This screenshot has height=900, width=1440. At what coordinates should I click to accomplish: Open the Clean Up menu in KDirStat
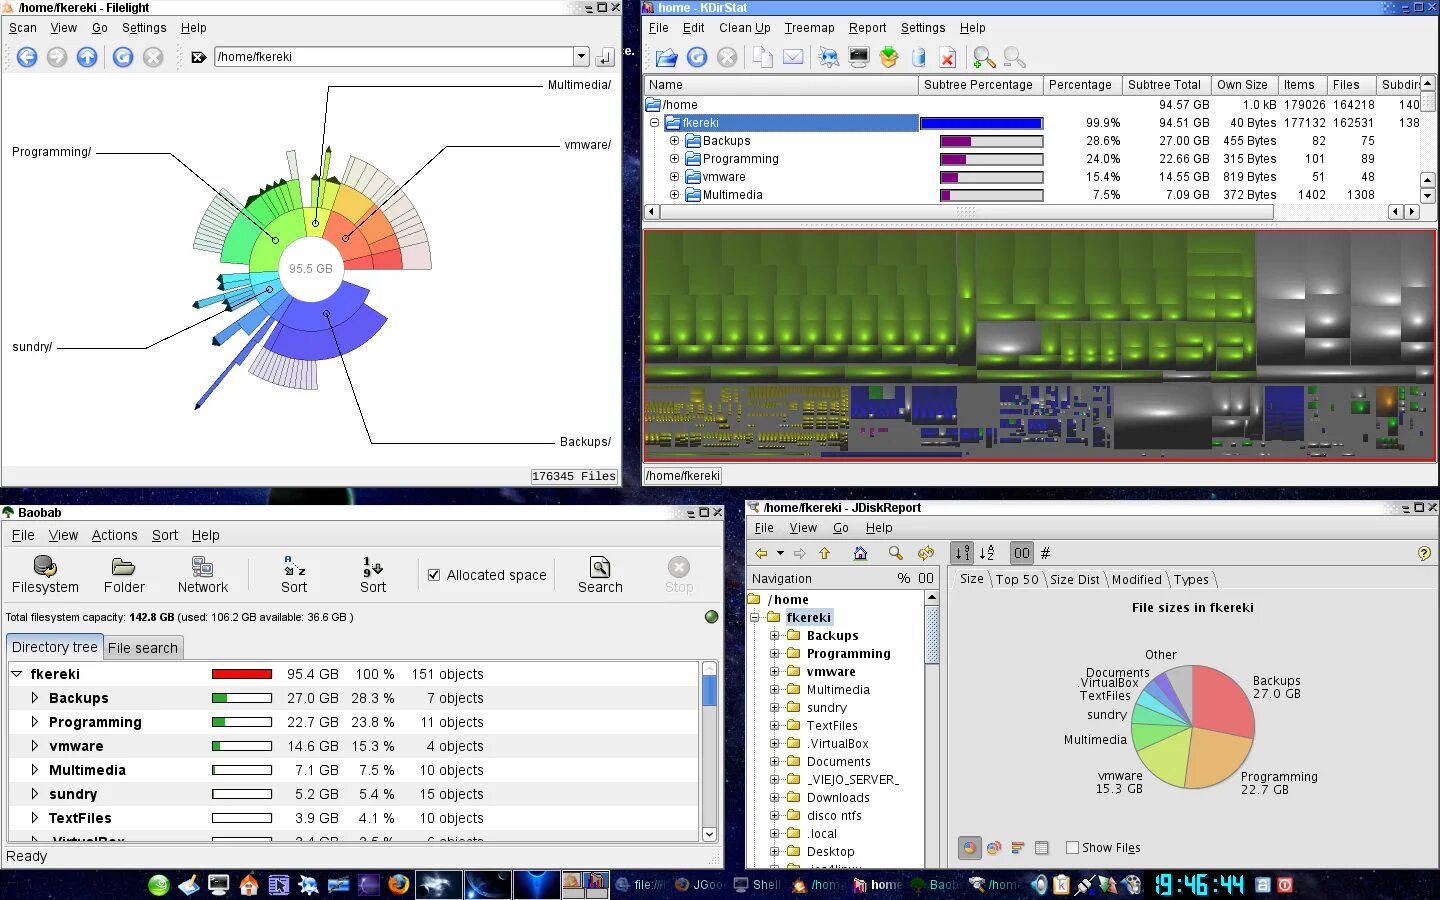(744, 28)
